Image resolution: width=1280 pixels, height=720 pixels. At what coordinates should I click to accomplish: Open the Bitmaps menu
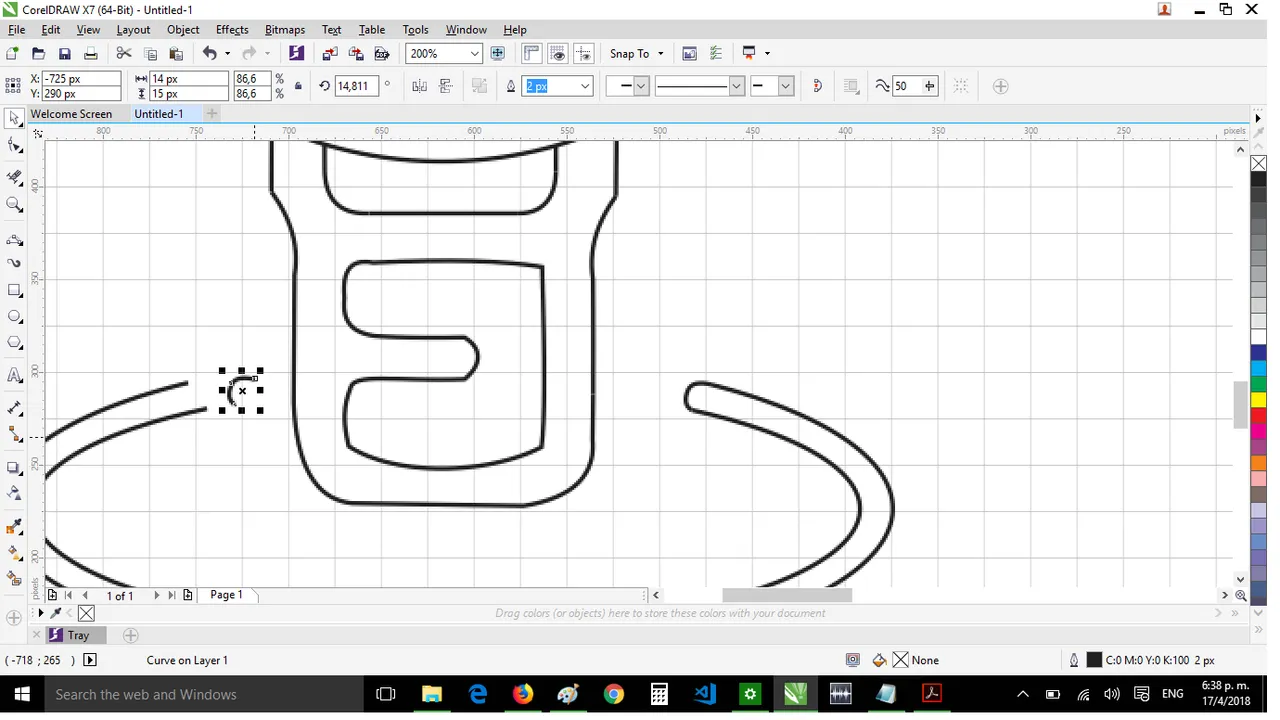[285, 30]
